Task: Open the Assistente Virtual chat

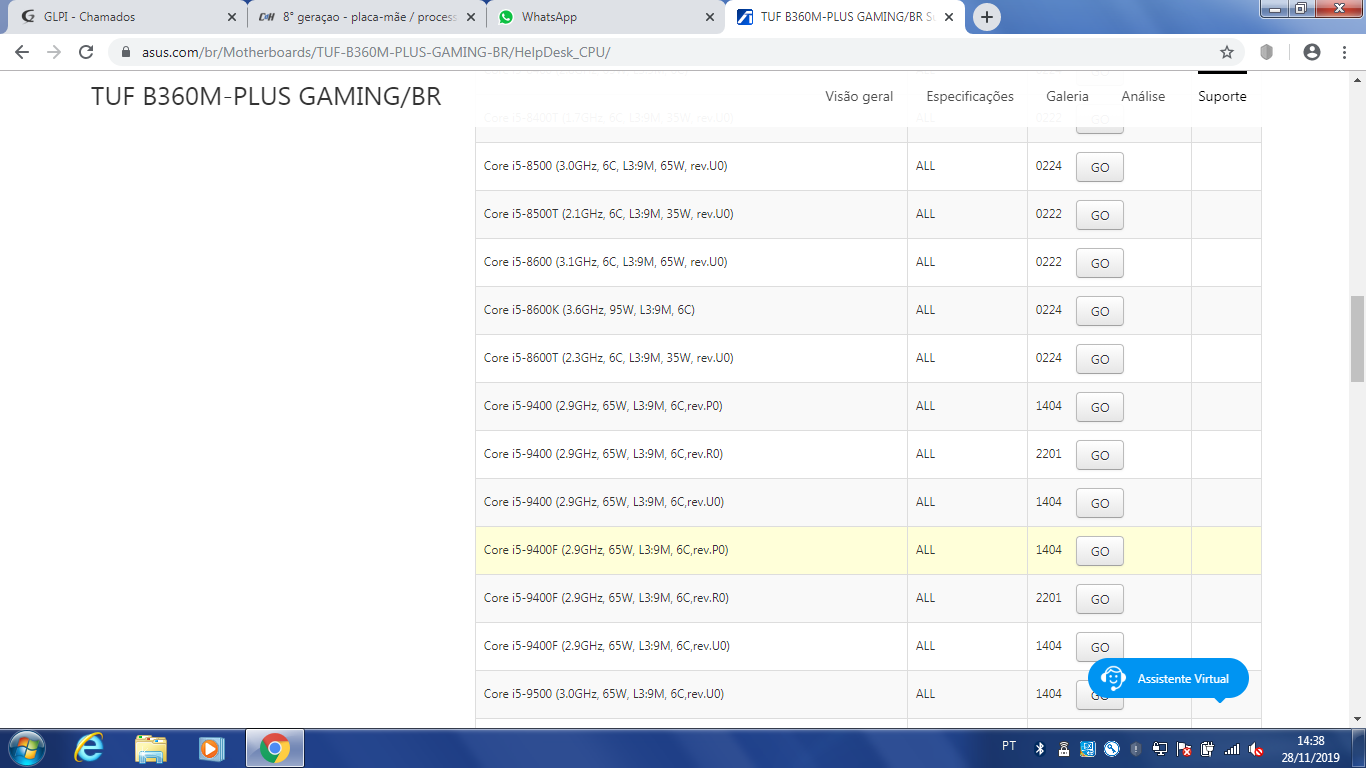Action: (x=1168, y=679)
